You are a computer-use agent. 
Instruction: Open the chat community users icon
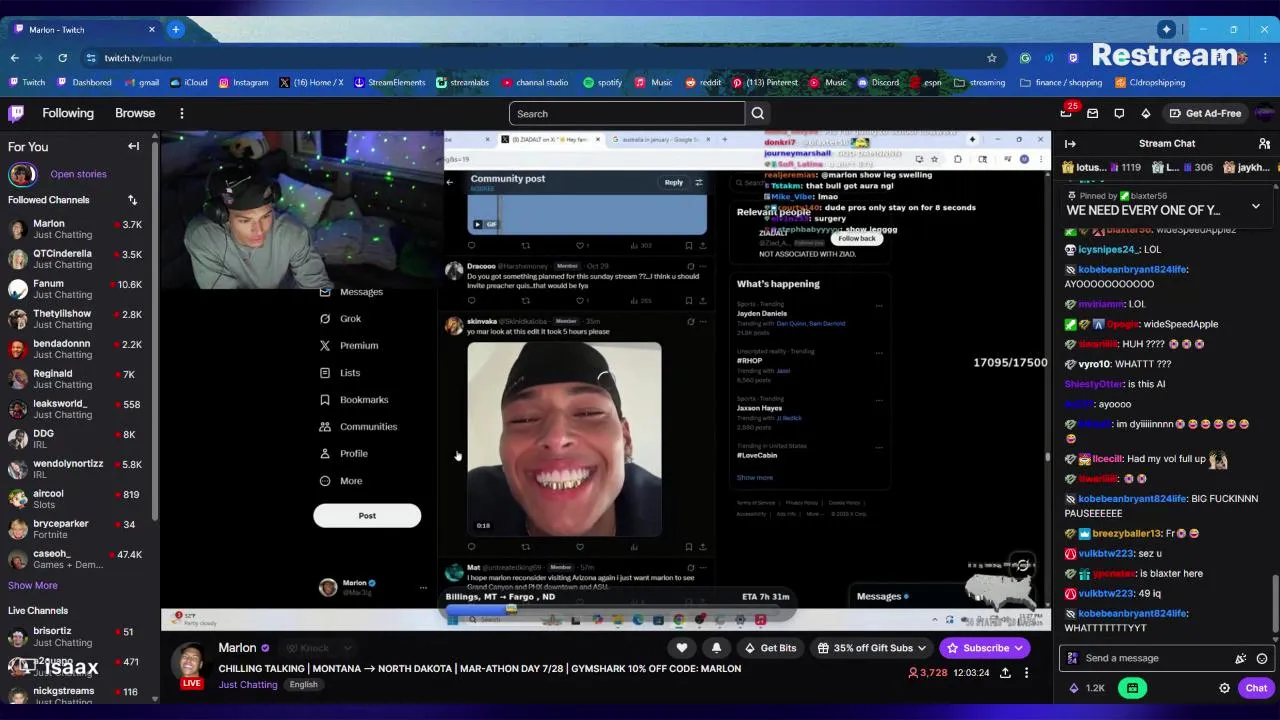coord(1264,144)
